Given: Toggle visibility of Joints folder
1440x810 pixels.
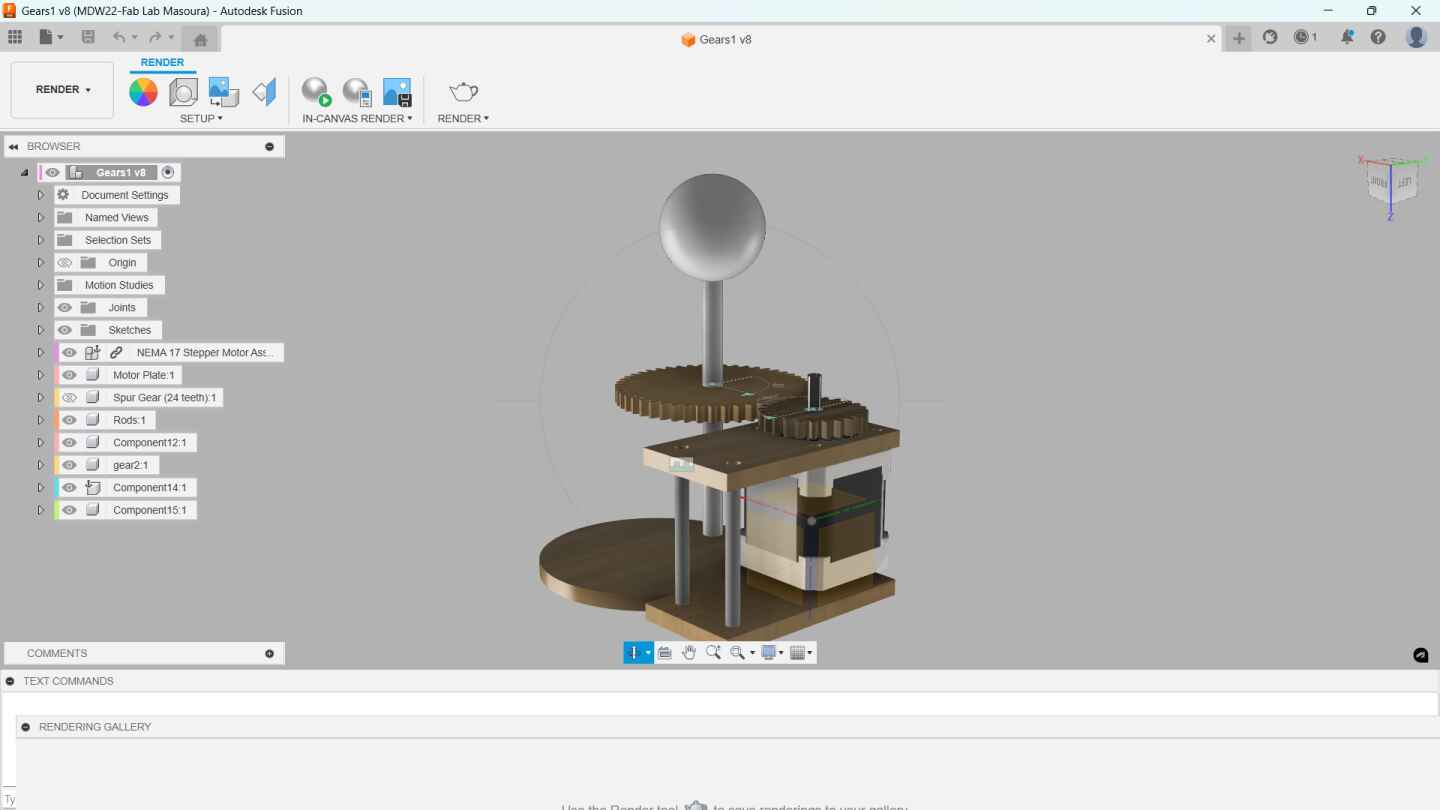Looking at the screenshot, I should 65,307.
